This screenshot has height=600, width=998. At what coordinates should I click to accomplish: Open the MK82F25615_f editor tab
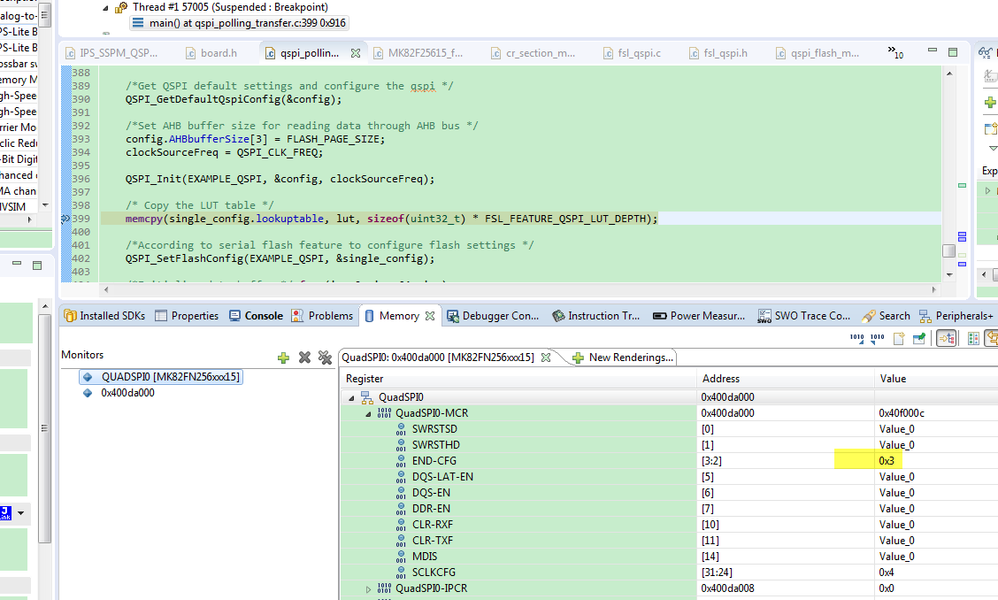[418, 53]
